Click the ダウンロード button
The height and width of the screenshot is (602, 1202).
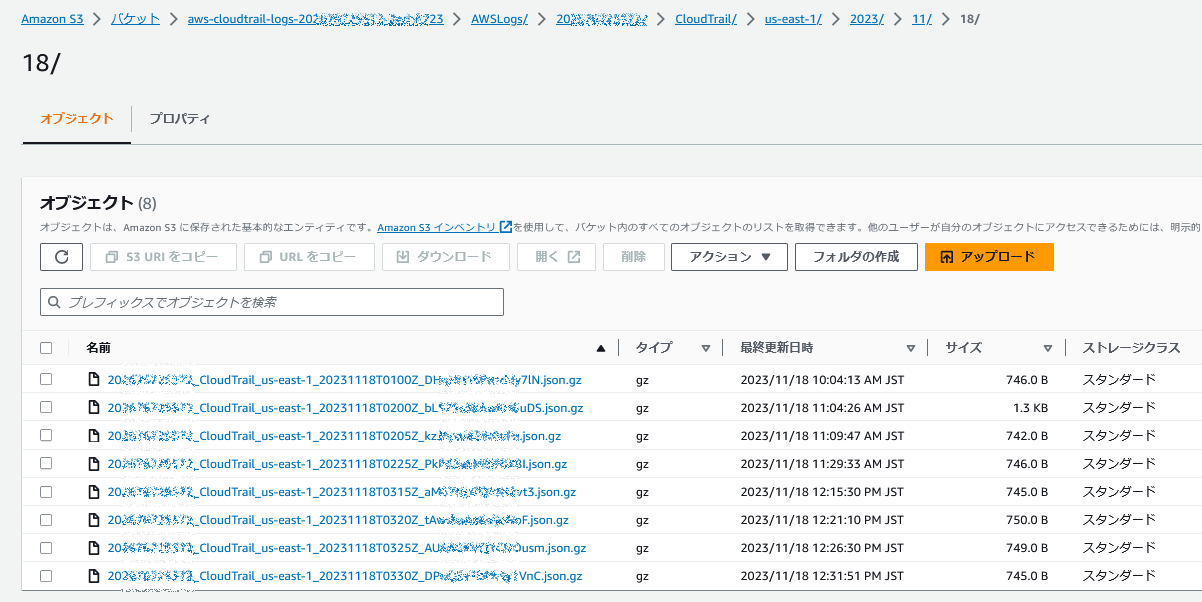pos(446,257)
